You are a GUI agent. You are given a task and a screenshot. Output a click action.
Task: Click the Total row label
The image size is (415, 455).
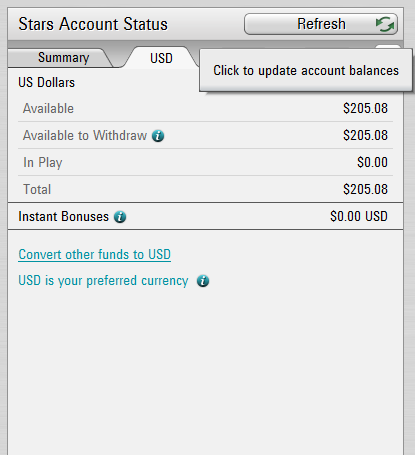(37, 190)
